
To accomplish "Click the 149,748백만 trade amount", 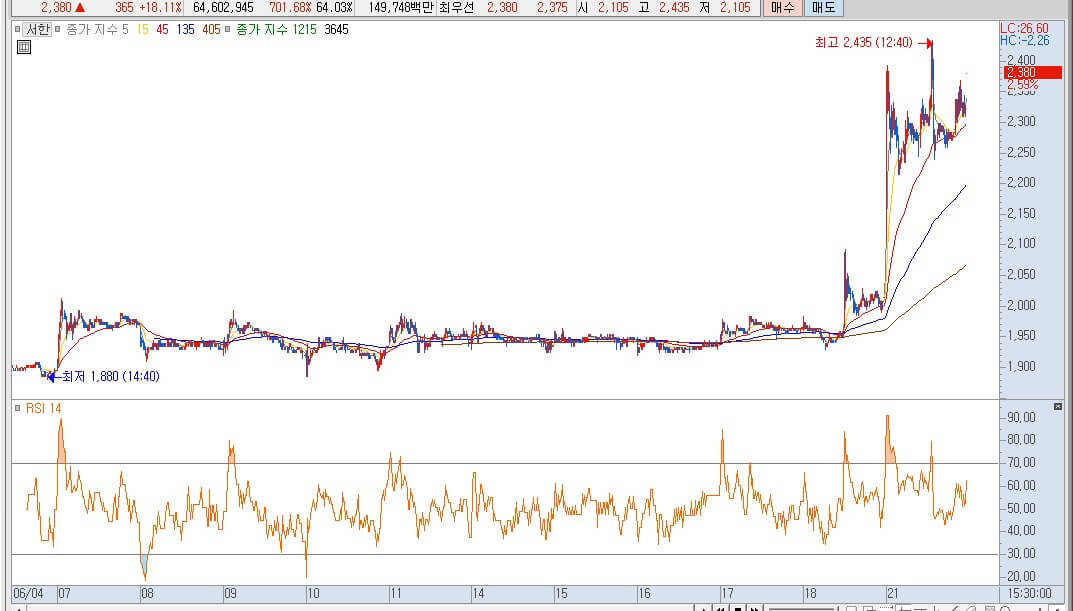I will coord(401,8).
